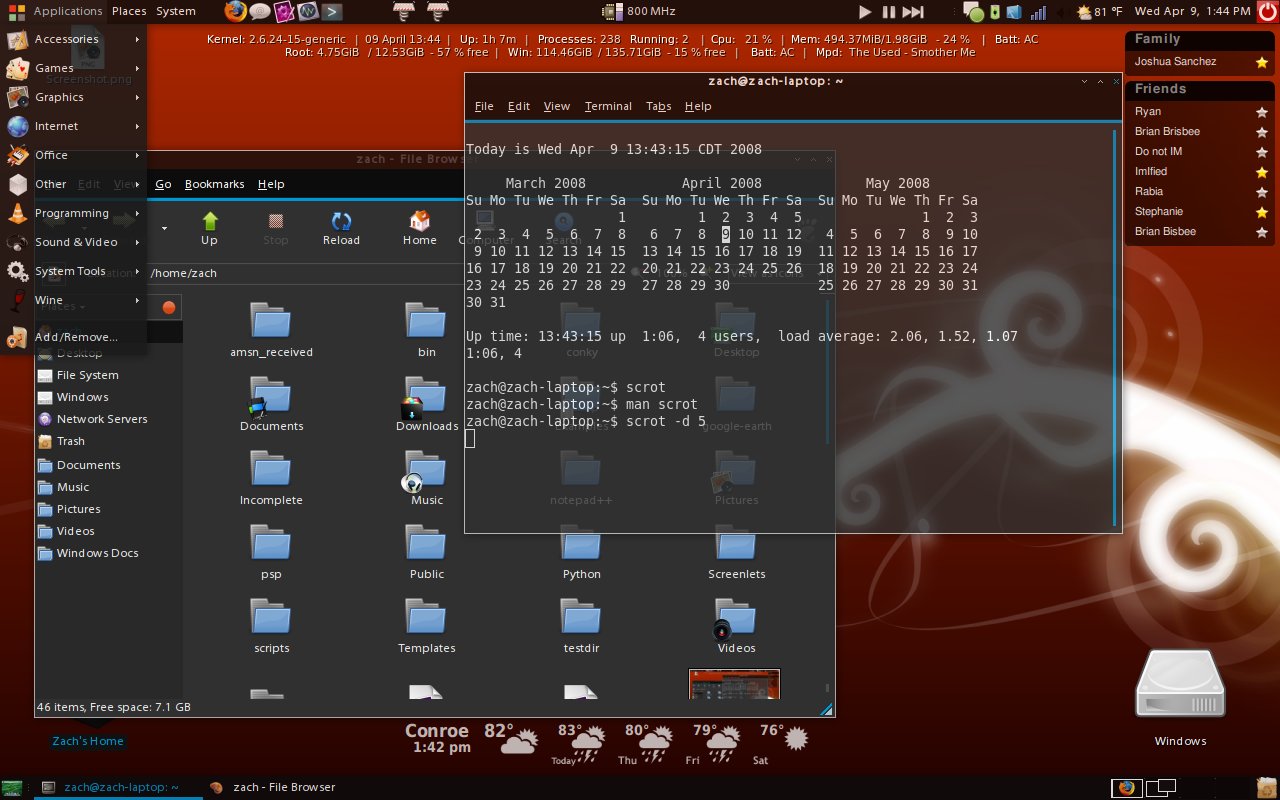
Task: Expand the Sound & Video submenu
Action: point(75,242)
